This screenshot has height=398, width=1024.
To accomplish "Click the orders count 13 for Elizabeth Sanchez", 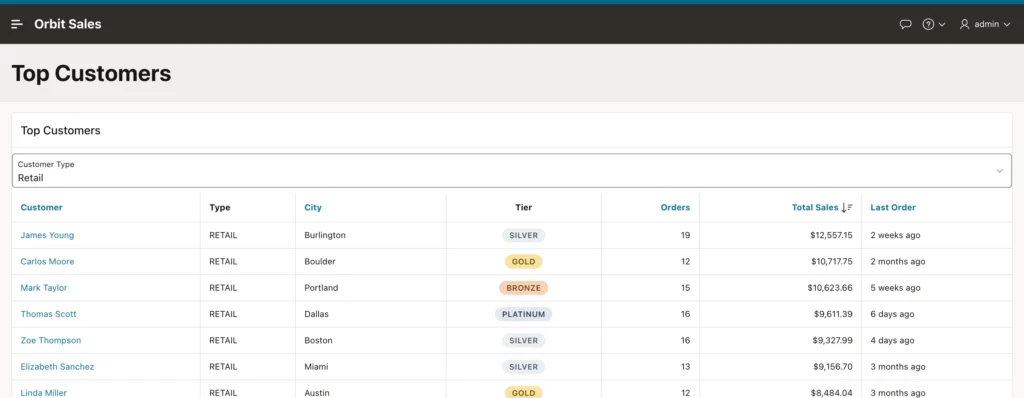I will [x=685, y=367].
